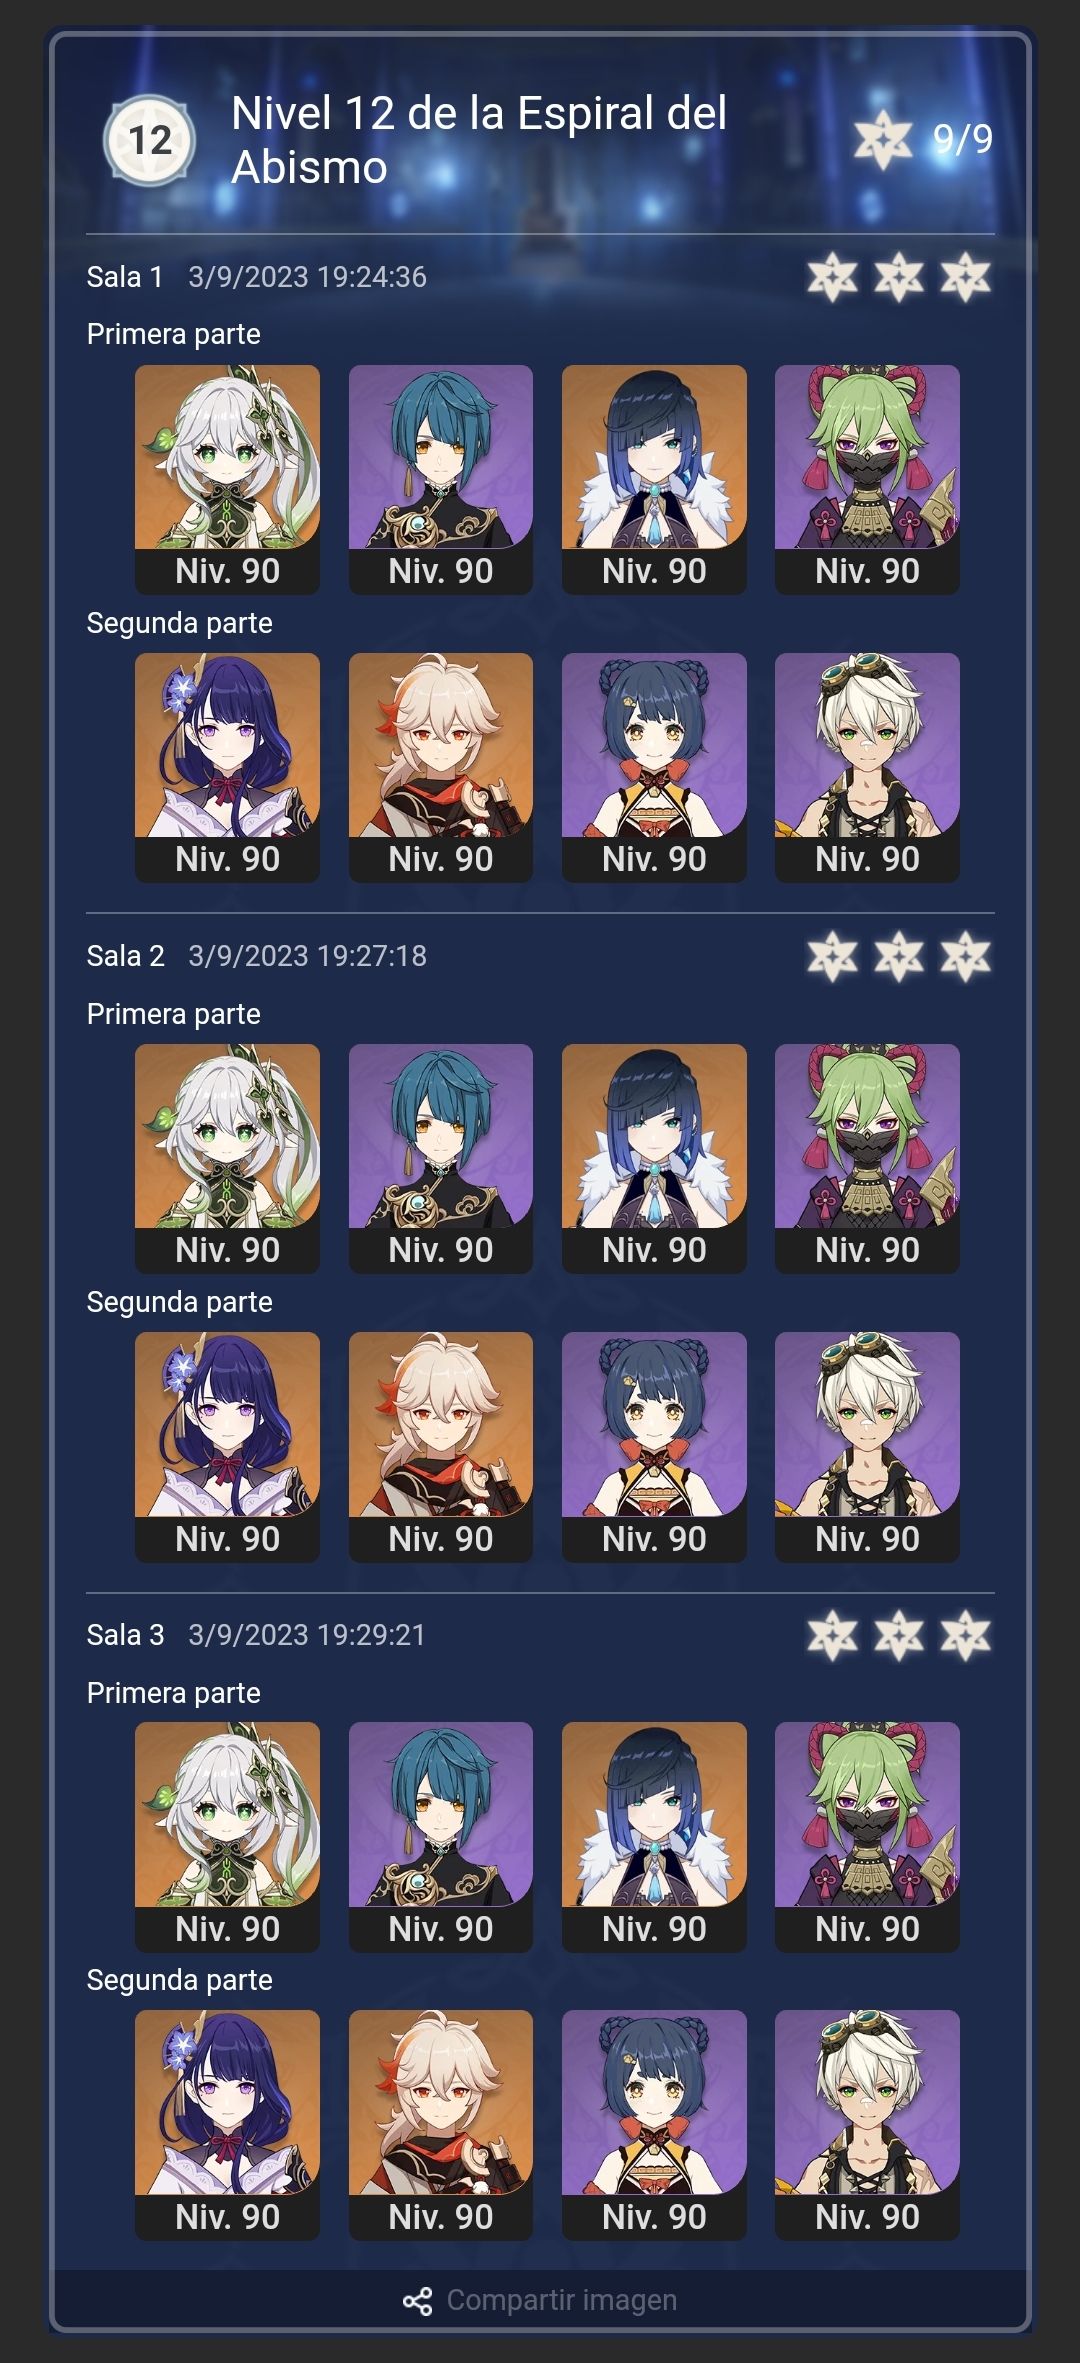Select Bennett portrait in Sala 2 Segunda parte
Viewport: 1080px width, 2363px height.
click(x=867, y=1447)
